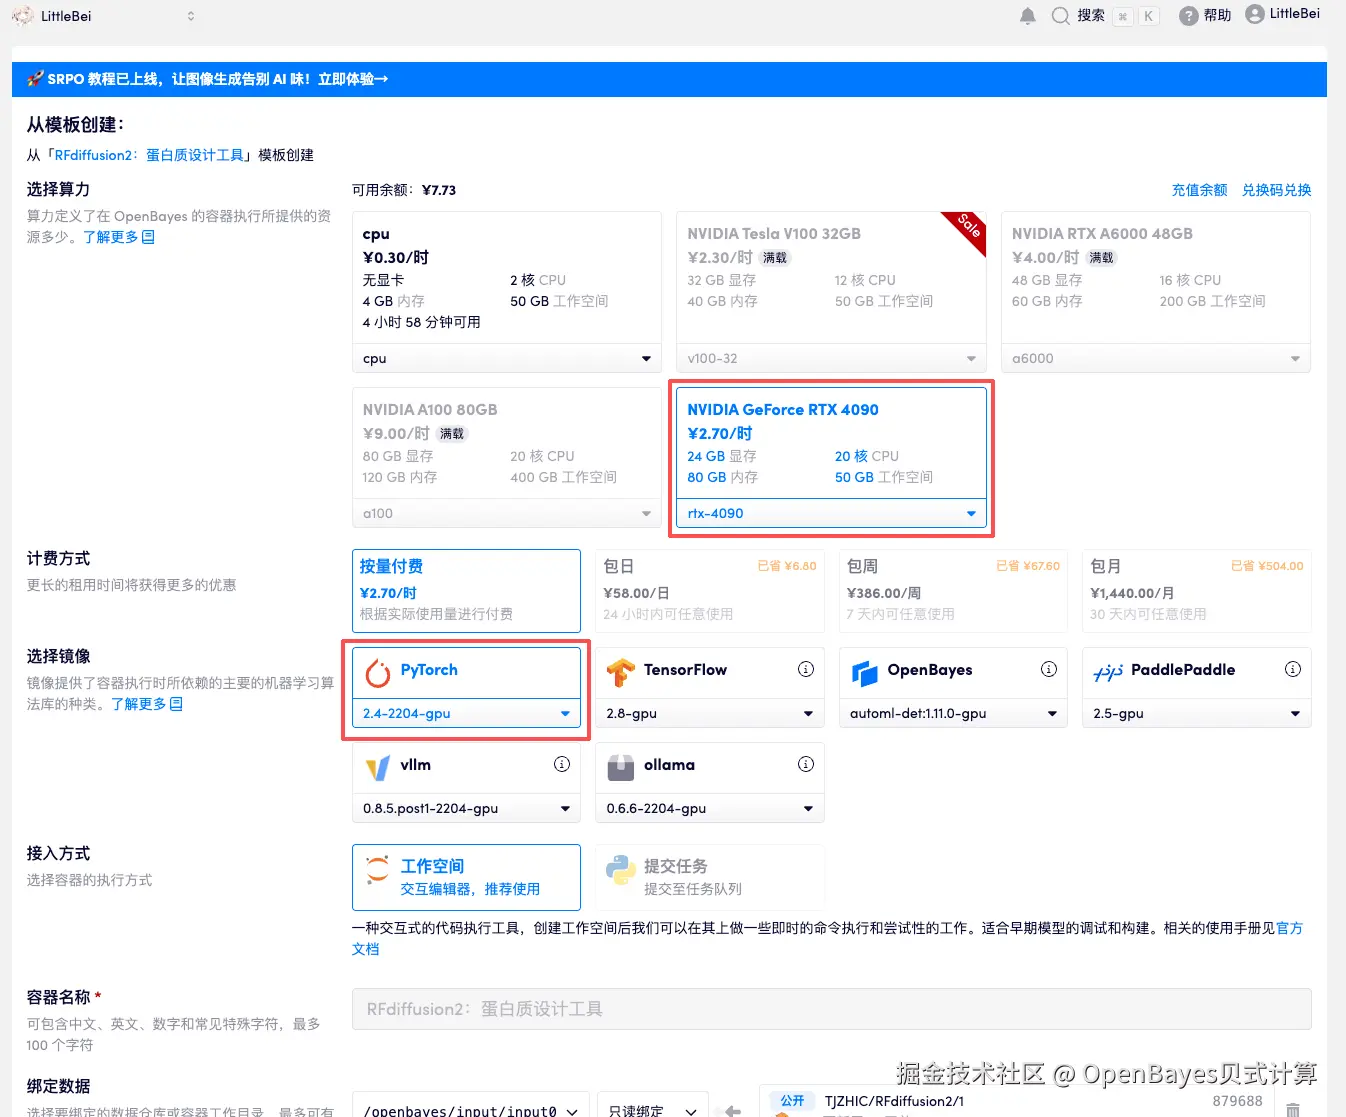
Task: Click the vllm image icon
Action: 377,766
